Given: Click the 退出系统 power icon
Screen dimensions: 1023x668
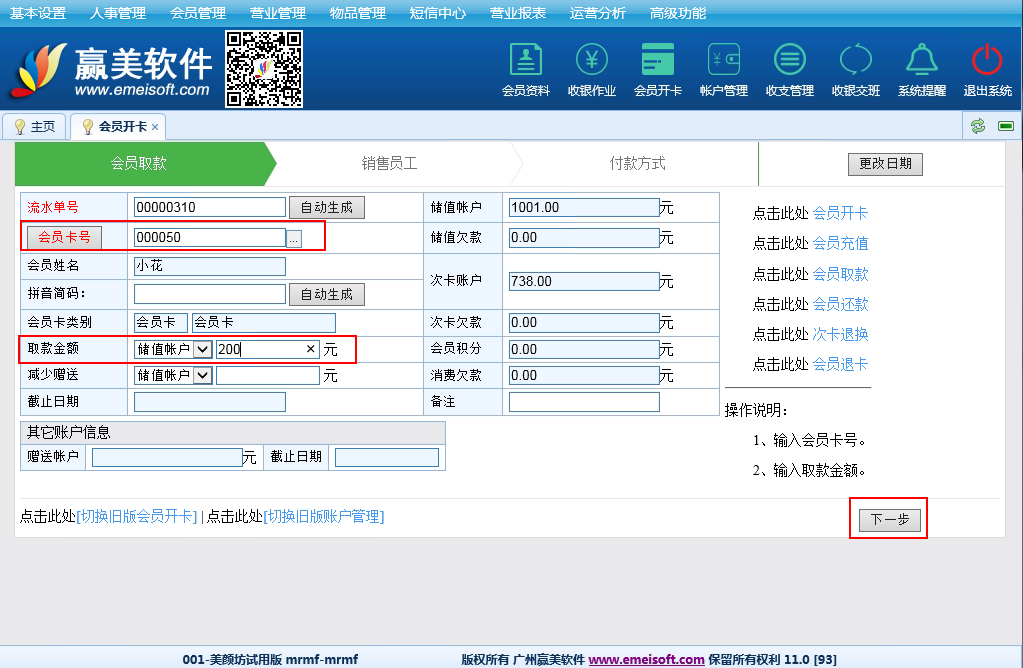Looking at the screenshot, I should point(987,62).
